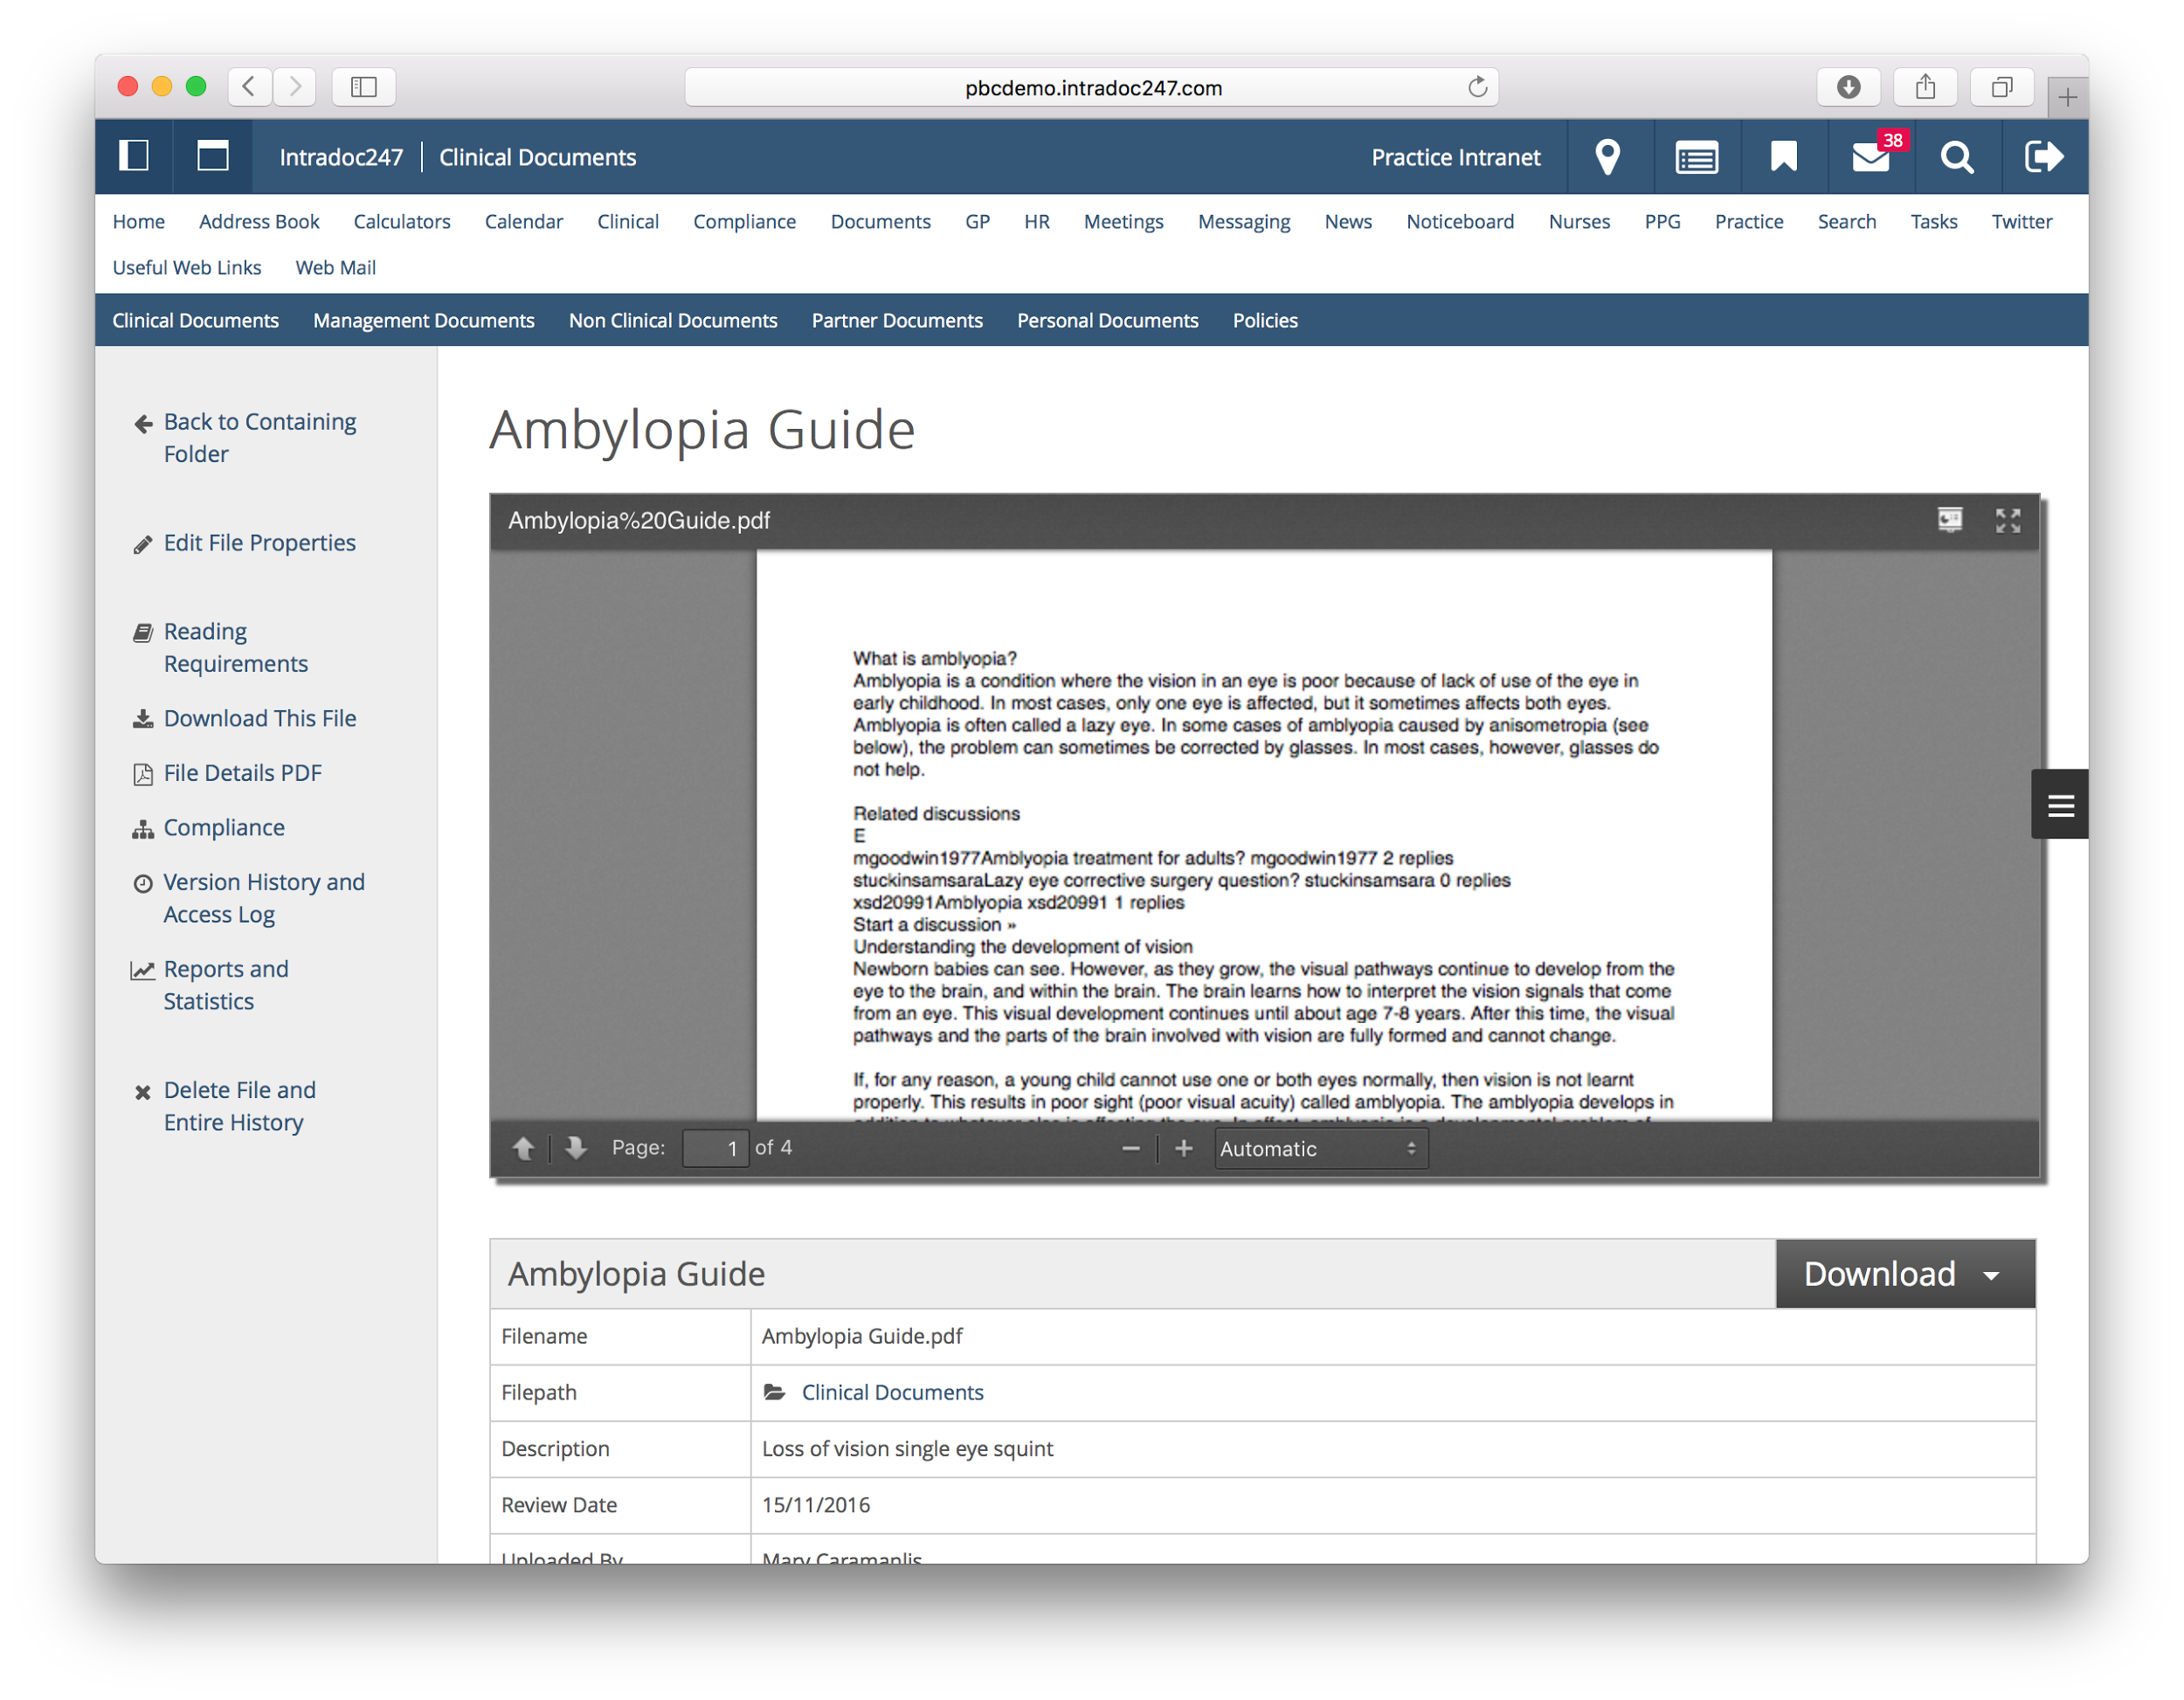Image resolution: width=2184 pixels, height=1700 pixels.
Task: Open a new Safari tab
Action: 2068,97
